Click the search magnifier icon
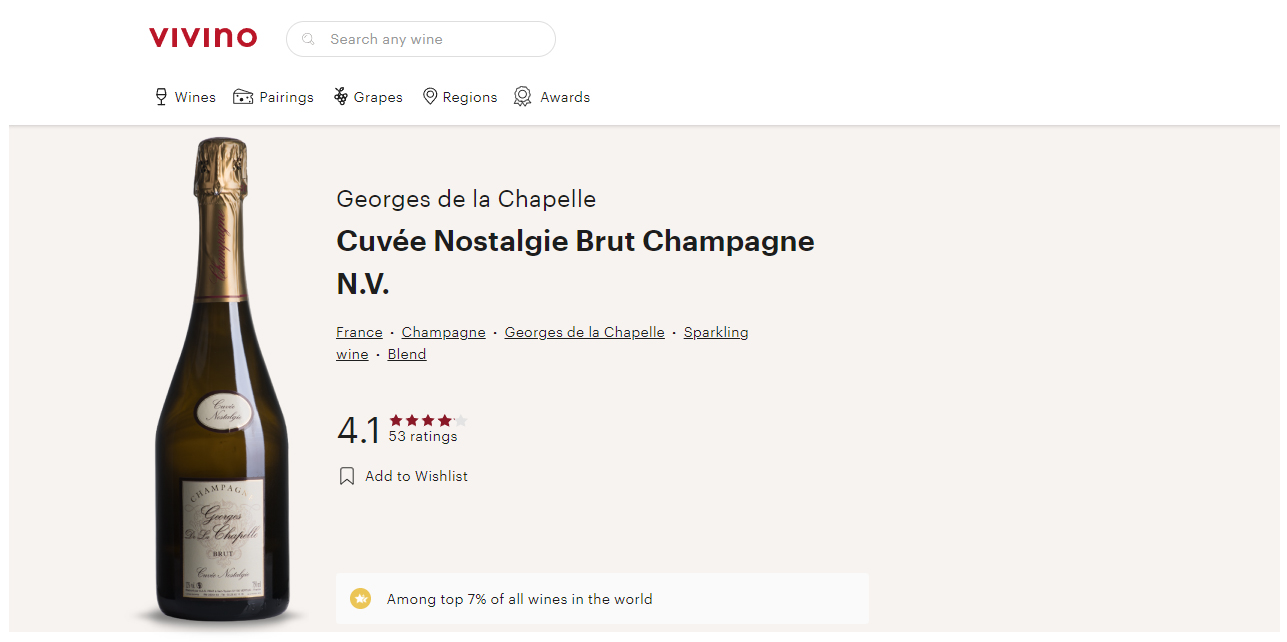This screenshot has height=642, width=1287. pos(309,39)
